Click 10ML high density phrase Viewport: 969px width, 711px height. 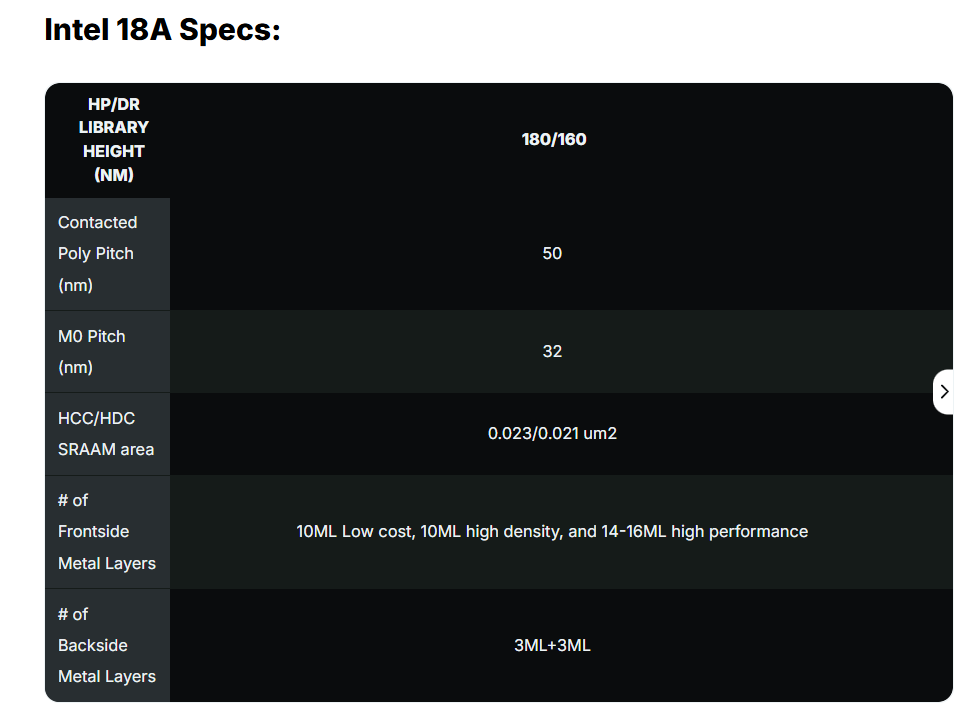point(491,532)
